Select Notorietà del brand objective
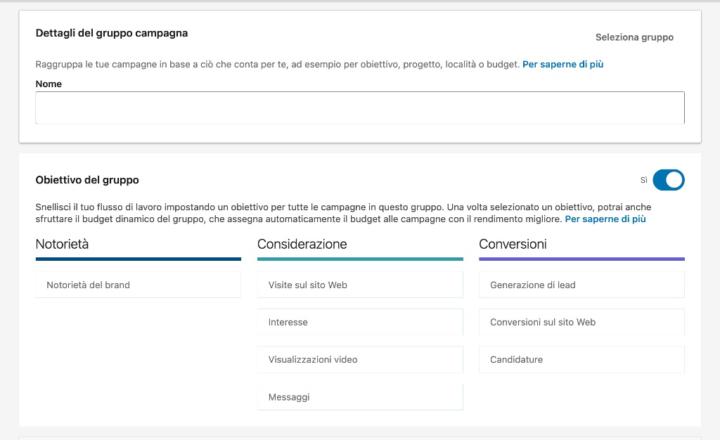Screen dimensions: 720x440 point(138,285)
